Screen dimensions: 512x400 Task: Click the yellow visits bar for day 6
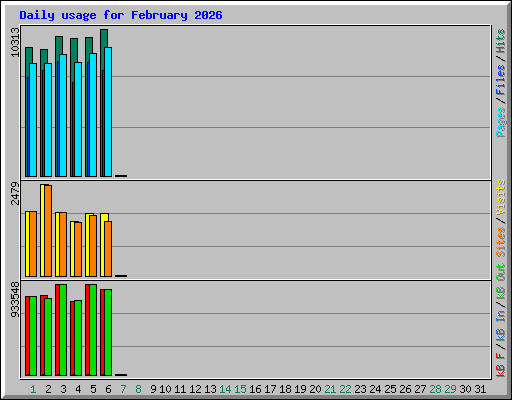[102, 245]
